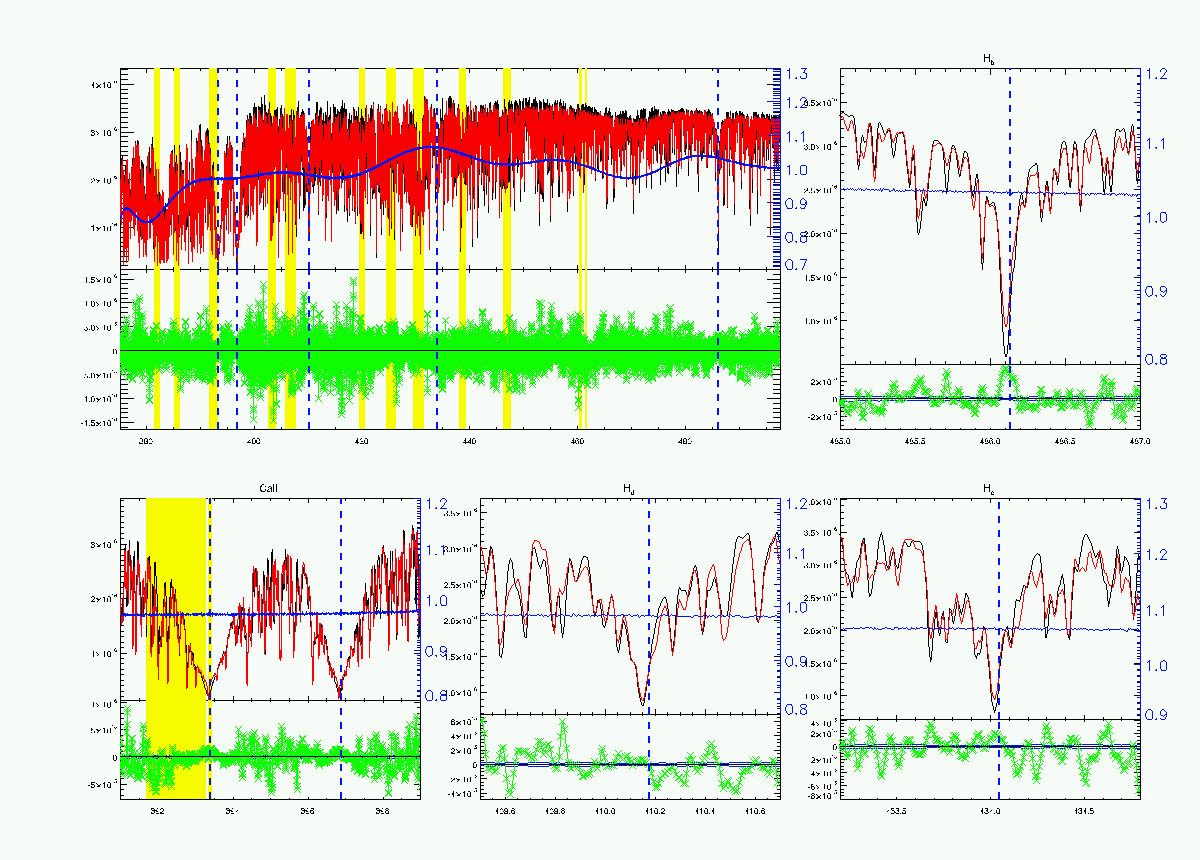Select the thin double yellow band near 460
1200x860 pixels.
[583, 248]
